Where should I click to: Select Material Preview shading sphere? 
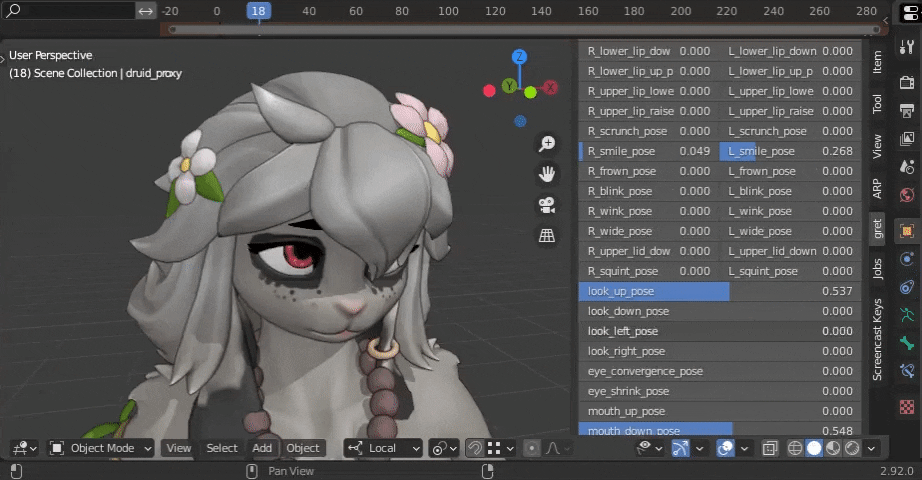[833, 448]
